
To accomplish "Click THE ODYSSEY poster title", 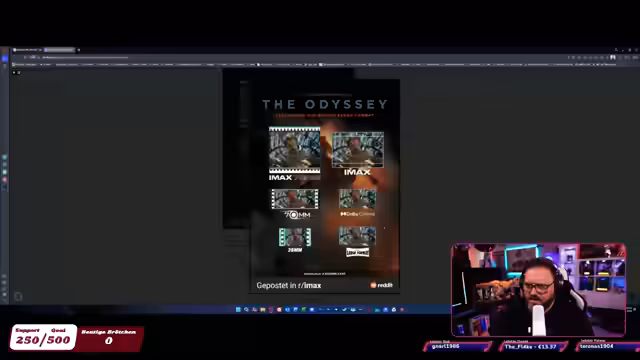I will point(325,104).
